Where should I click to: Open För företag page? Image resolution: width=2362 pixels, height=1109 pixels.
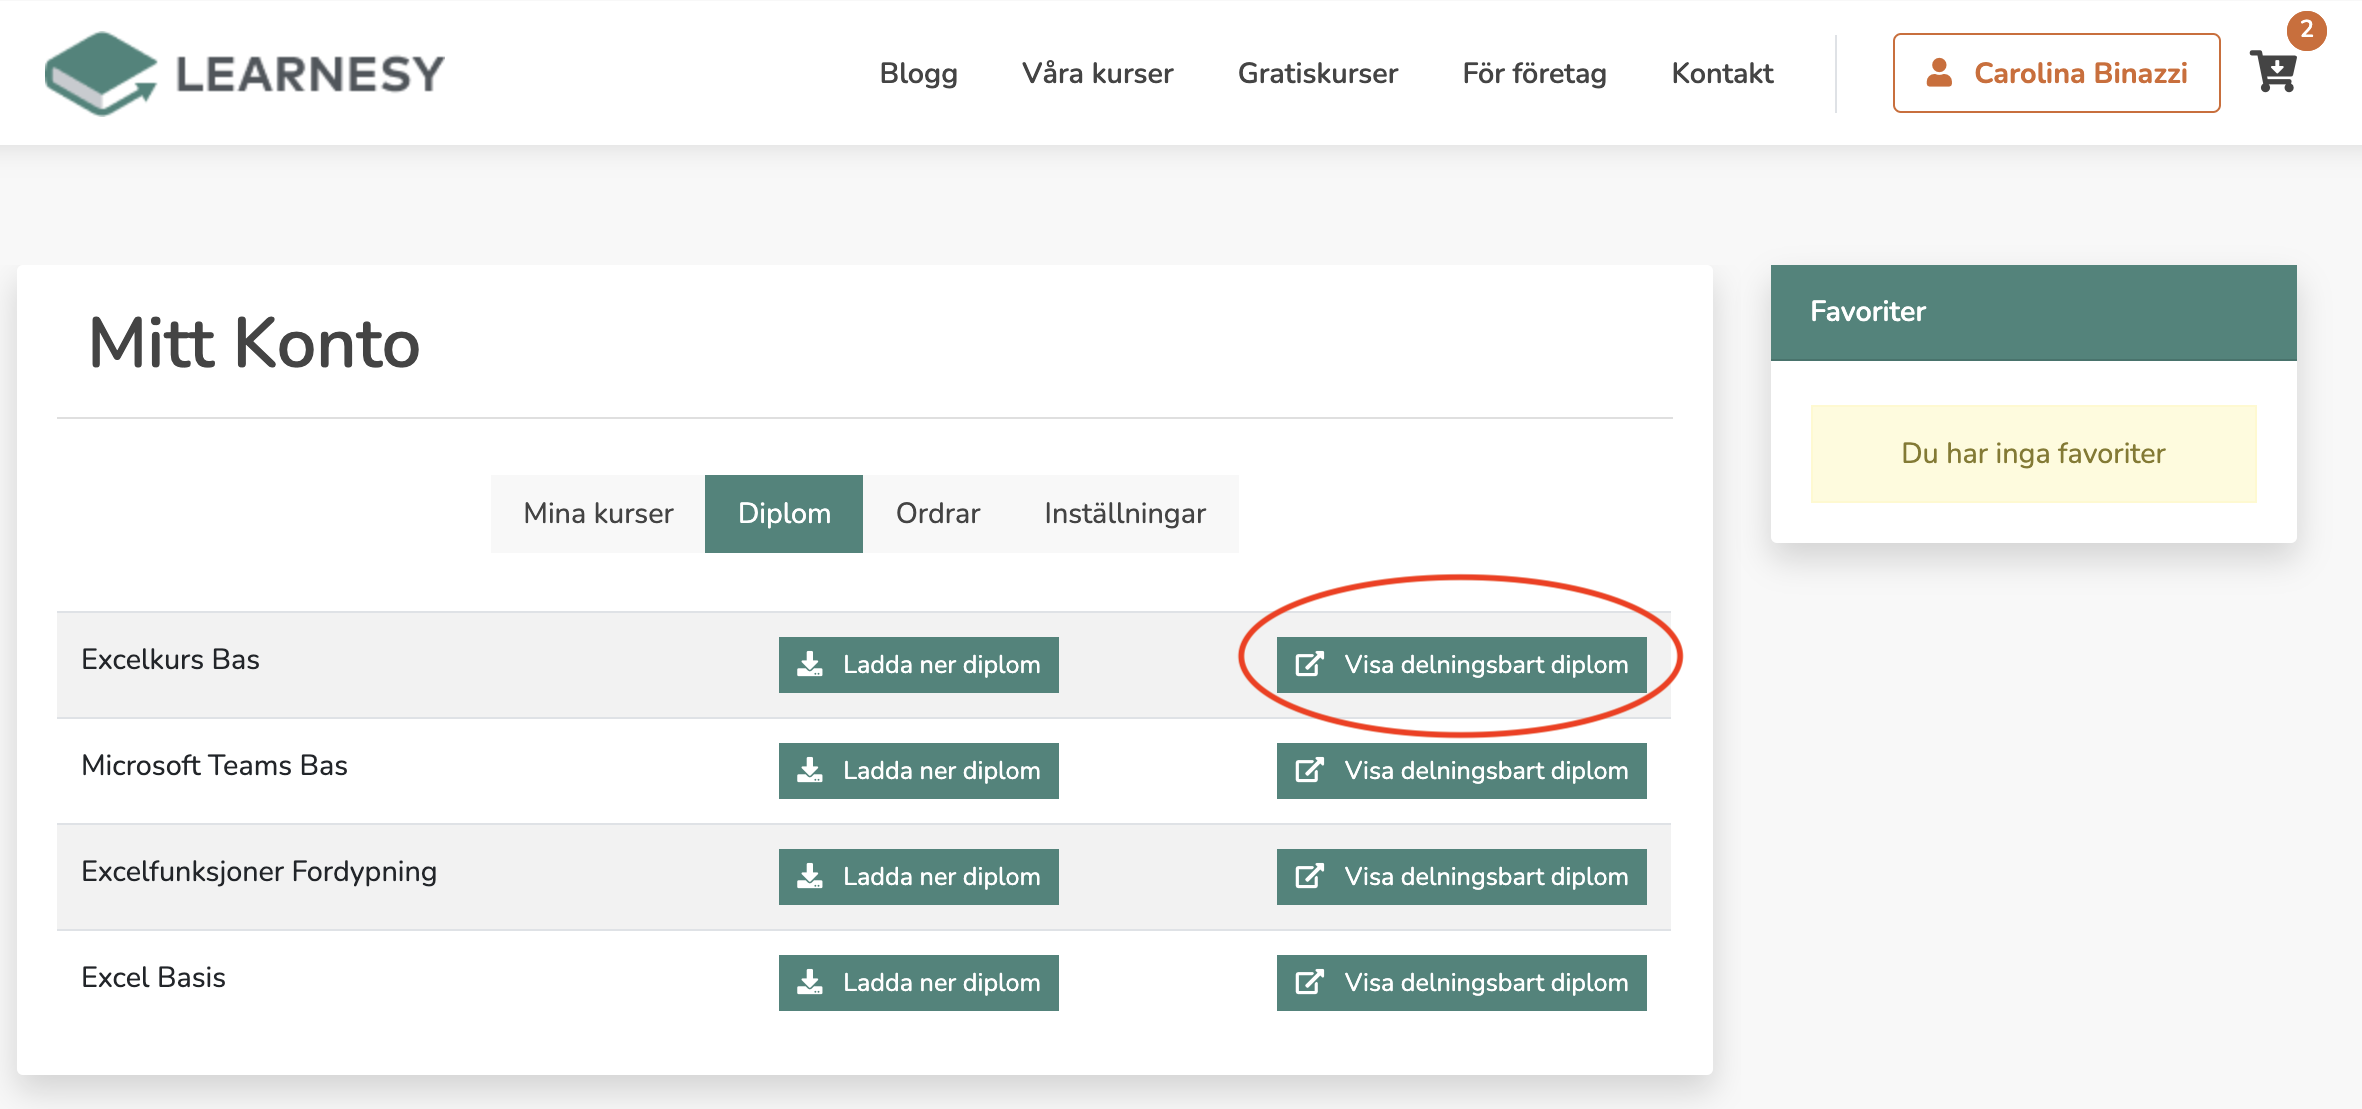pyautogui.click(x=1534, y=73)
